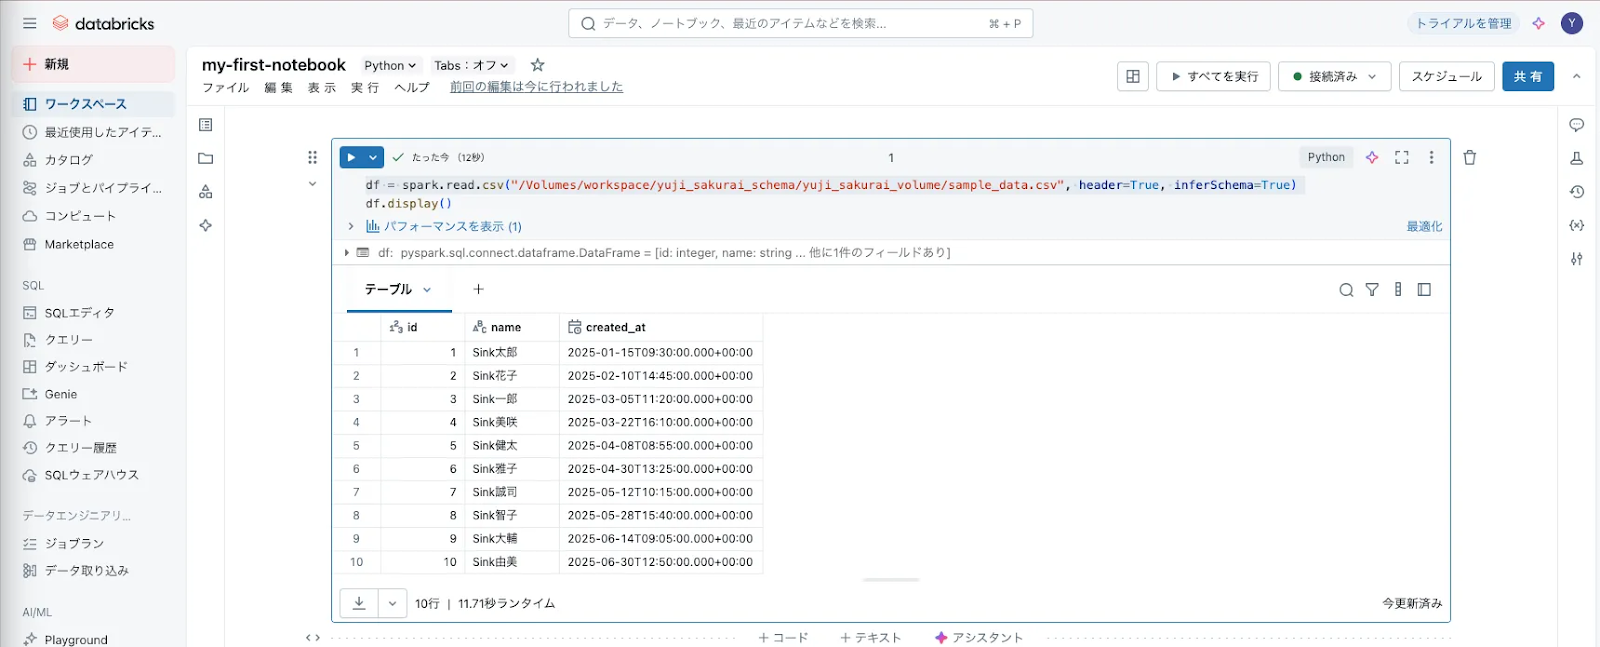Run the cell with the play button

[351, 157]
